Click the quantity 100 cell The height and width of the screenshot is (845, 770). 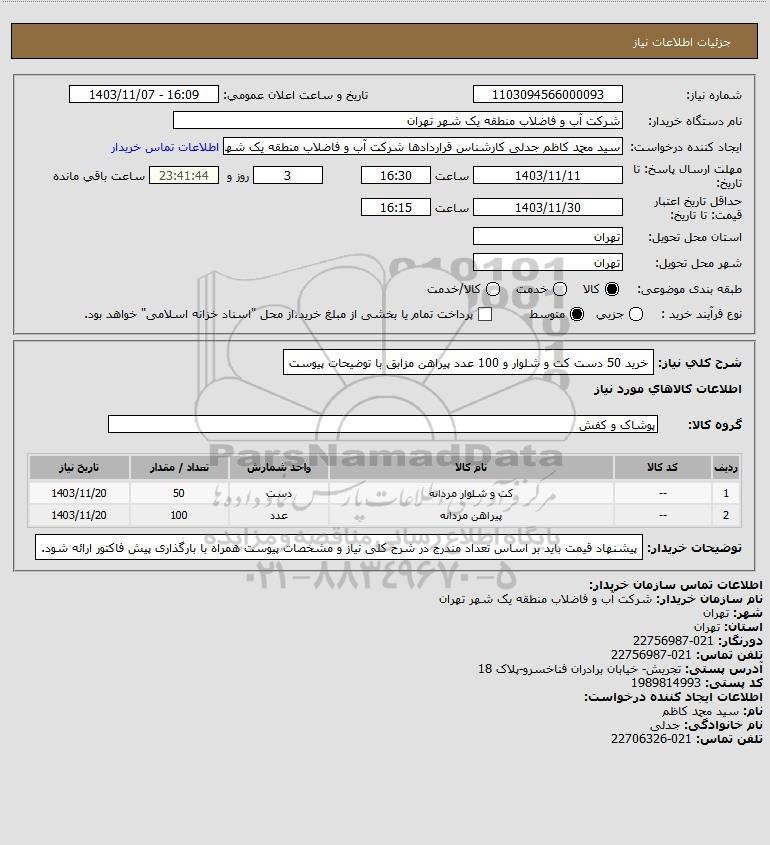(179, 516)
